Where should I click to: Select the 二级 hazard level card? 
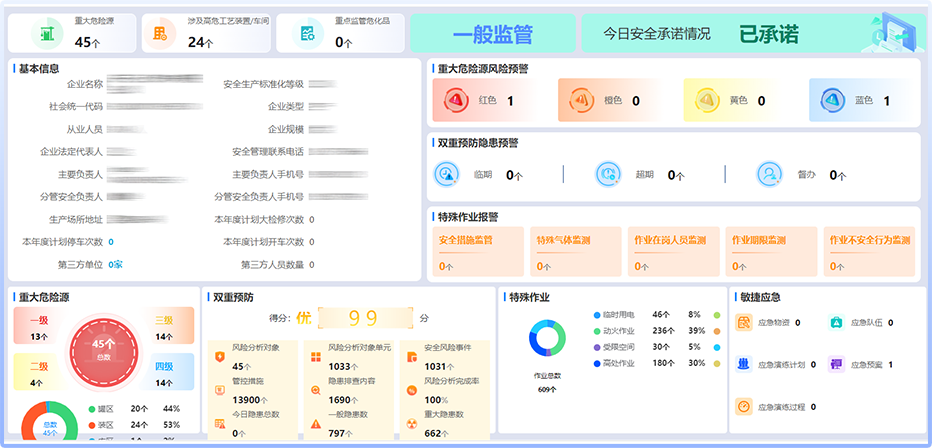[40, 371]
